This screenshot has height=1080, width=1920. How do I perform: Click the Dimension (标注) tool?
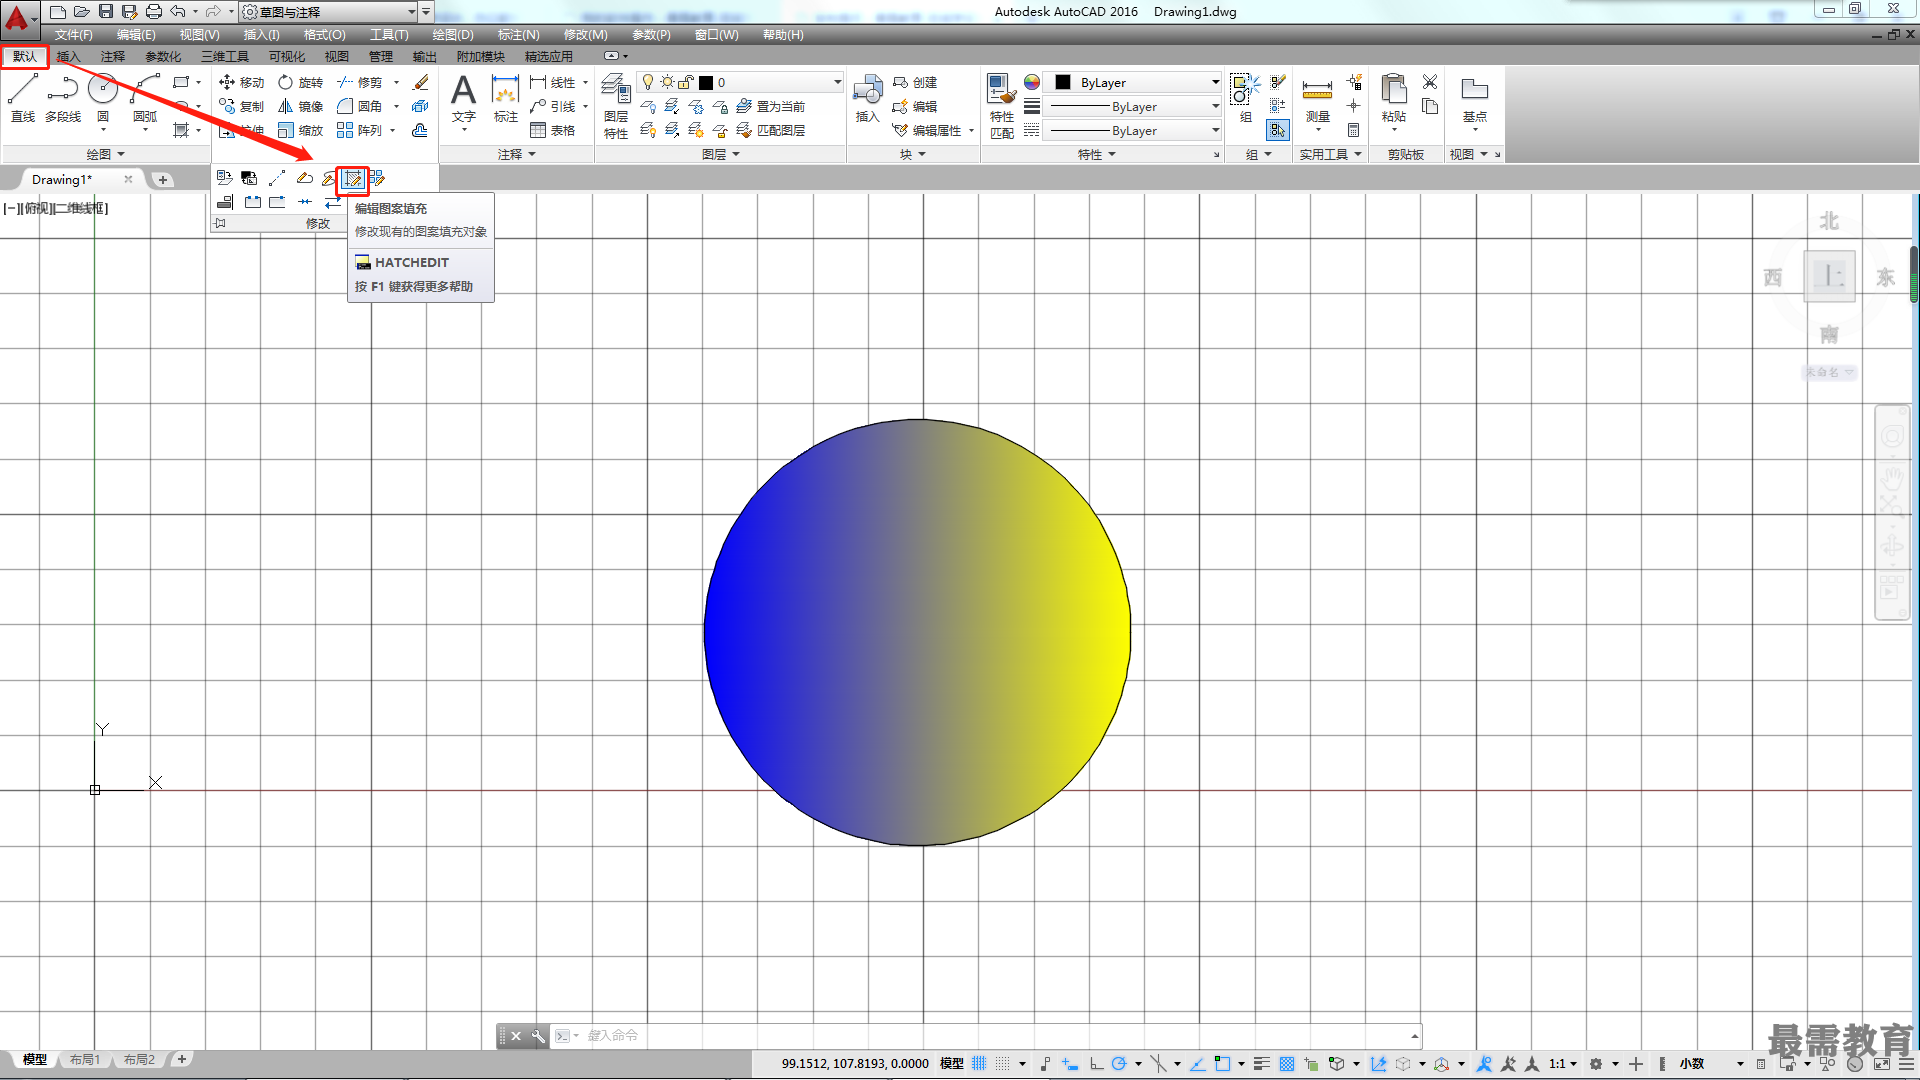pyautogui.click(x=506, y=98)
